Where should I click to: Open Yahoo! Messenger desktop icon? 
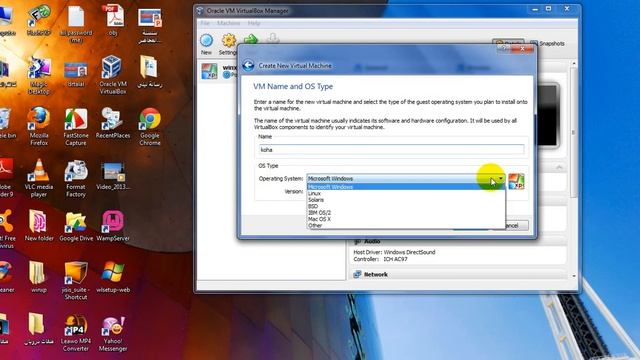pos(113,326)
